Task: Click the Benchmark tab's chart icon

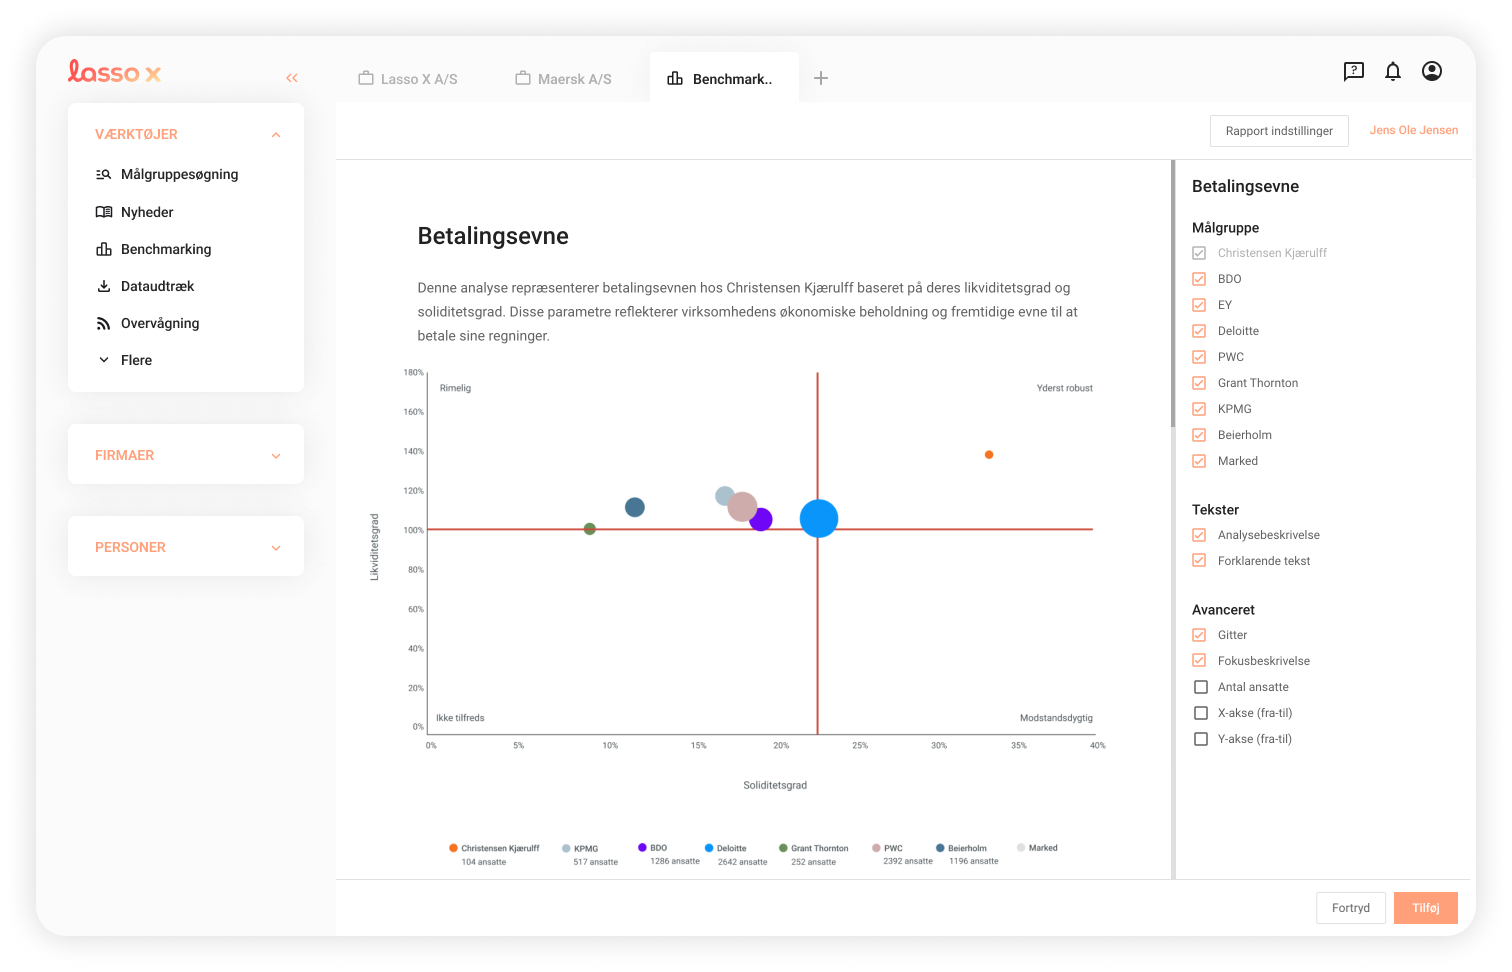Action: [x=675, y=78]
